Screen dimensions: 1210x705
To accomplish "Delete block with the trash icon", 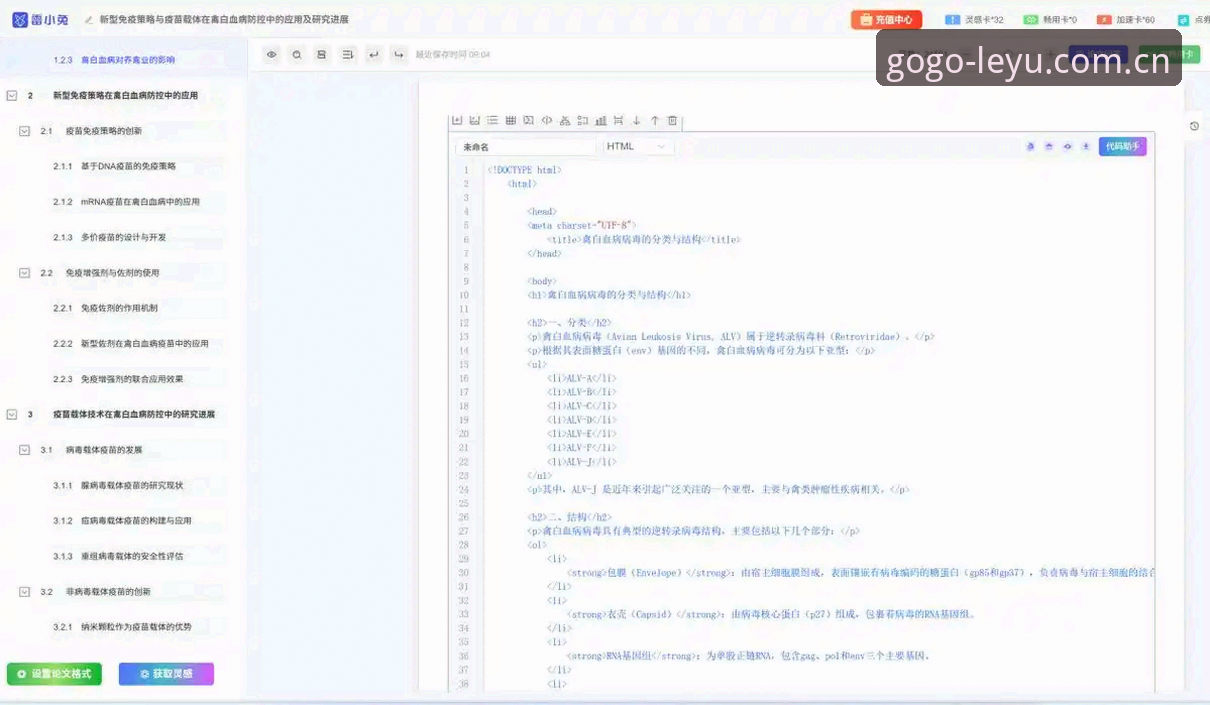I will (672, 120).
